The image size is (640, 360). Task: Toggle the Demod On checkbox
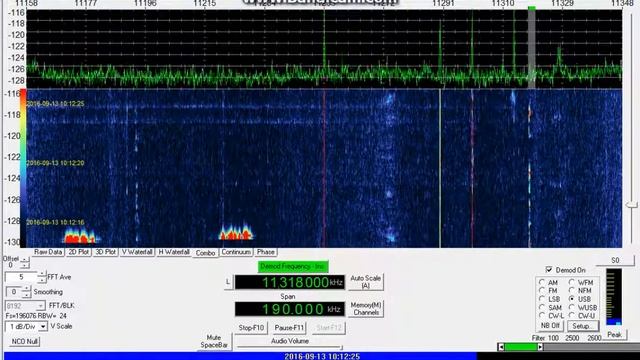(549, 270)
